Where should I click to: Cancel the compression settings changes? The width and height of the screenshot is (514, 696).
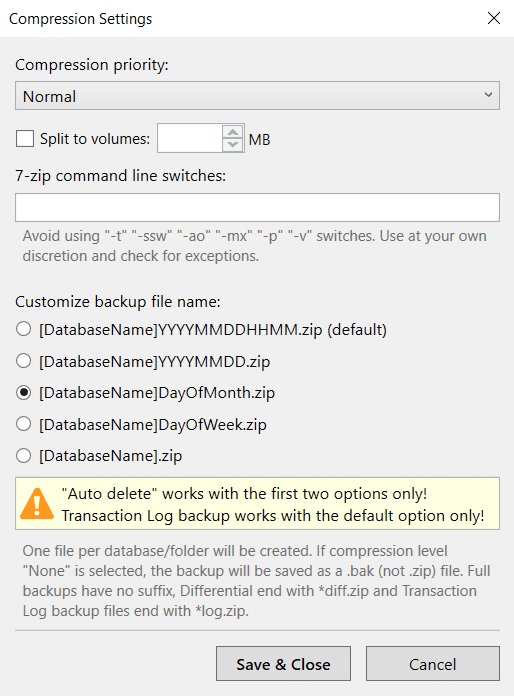(432, 664)
